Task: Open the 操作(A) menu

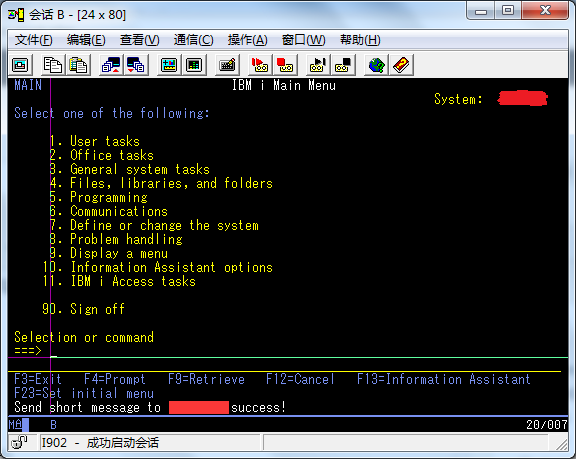Action: click(x=247, y=40)
